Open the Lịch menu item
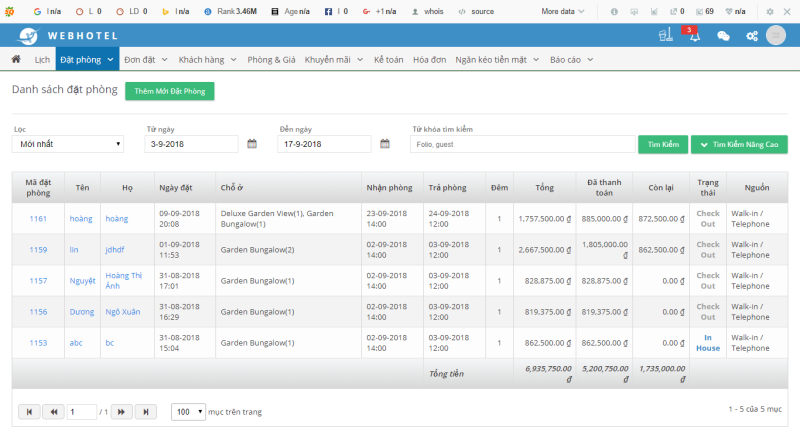 (42, 60)
